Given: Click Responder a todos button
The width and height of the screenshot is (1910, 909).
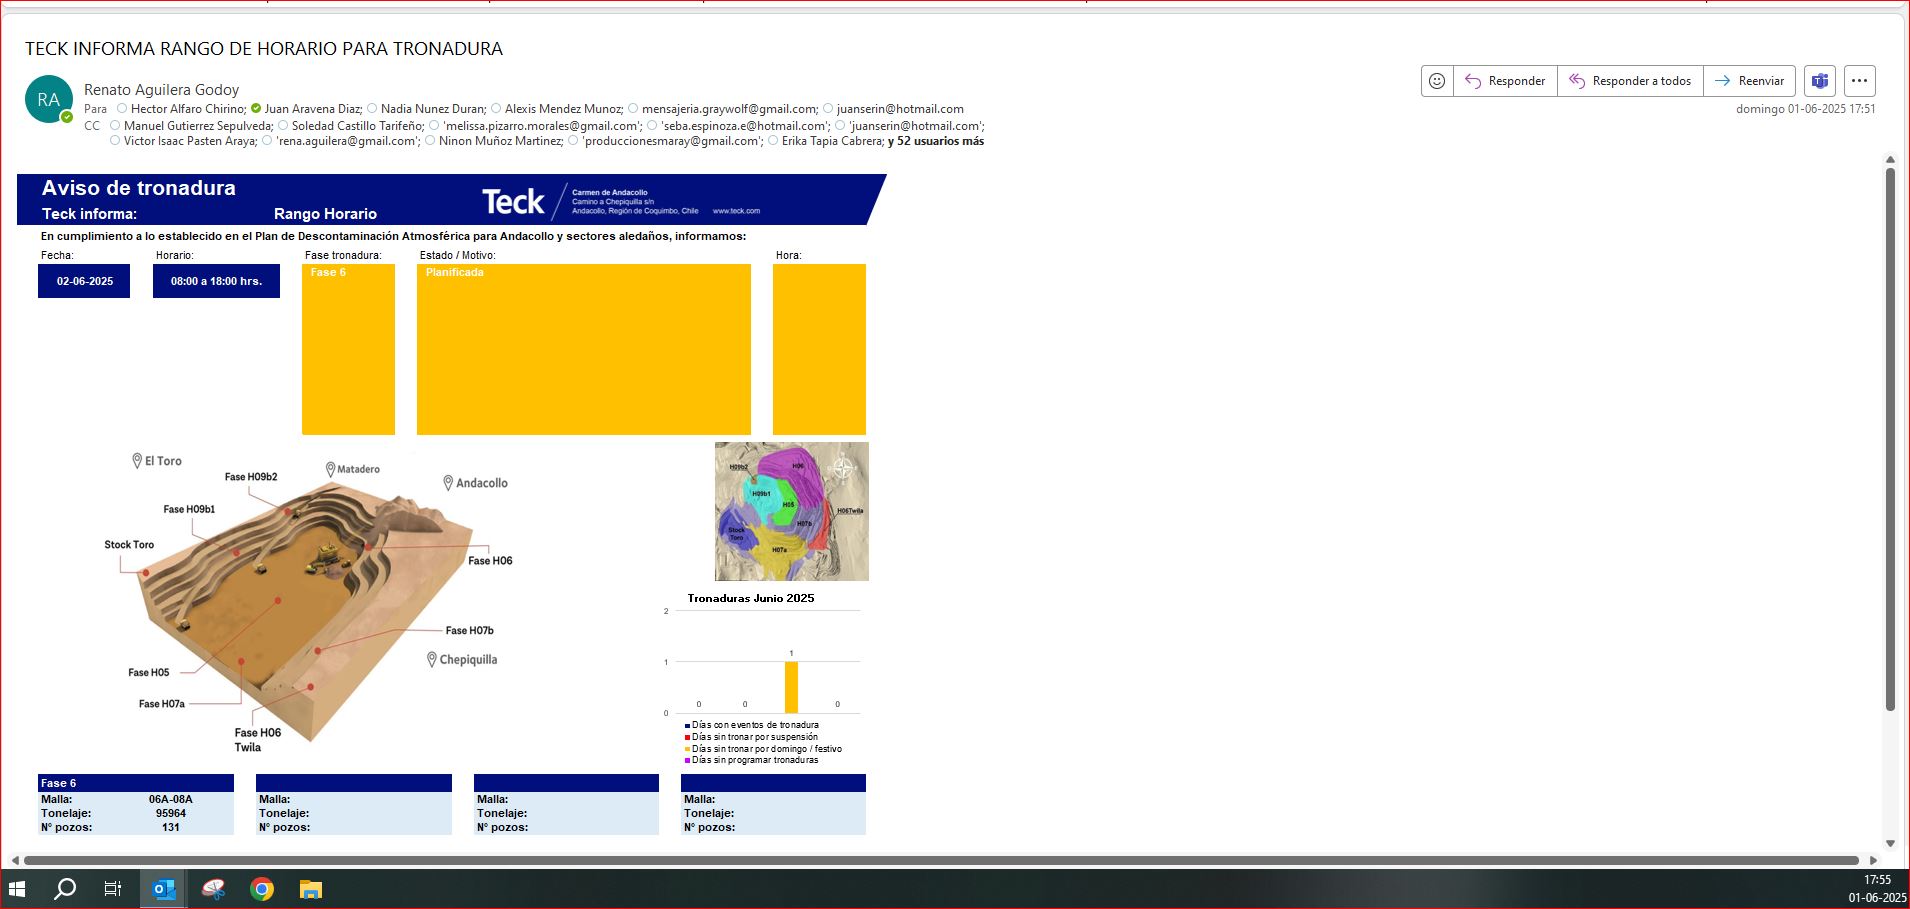Looking at the screenshot, I should coord(1630,81).
